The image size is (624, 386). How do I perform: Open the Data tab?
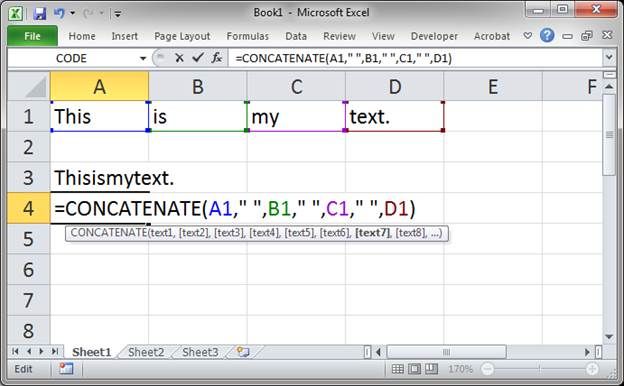(x=296, y=36)
